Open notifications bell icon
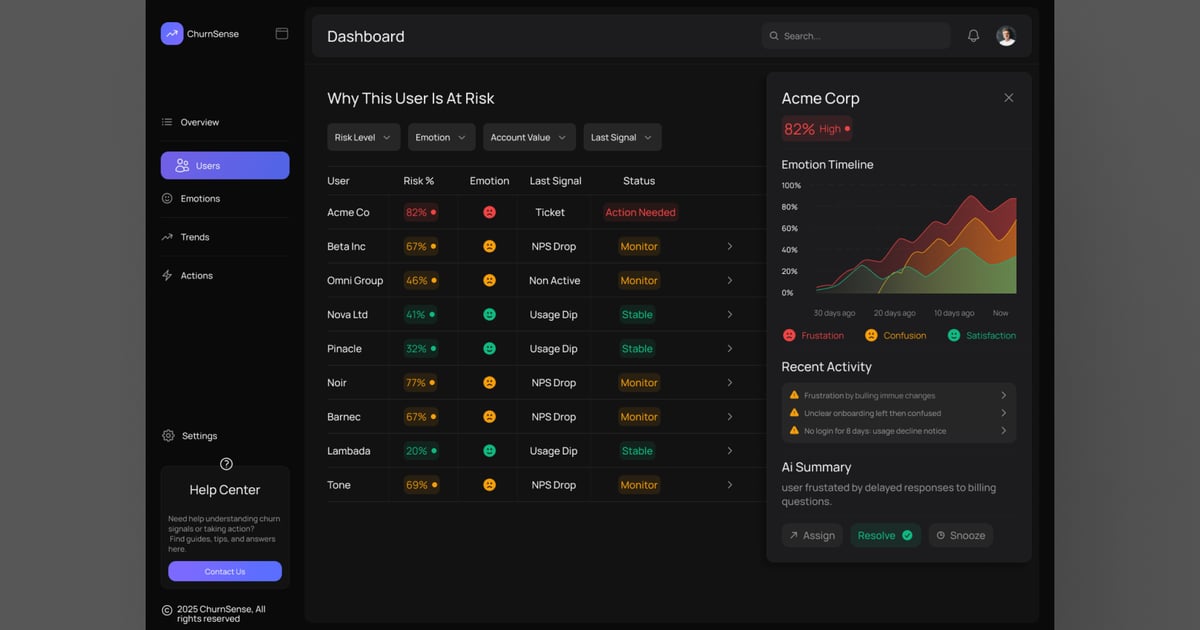 pos(973,36)
